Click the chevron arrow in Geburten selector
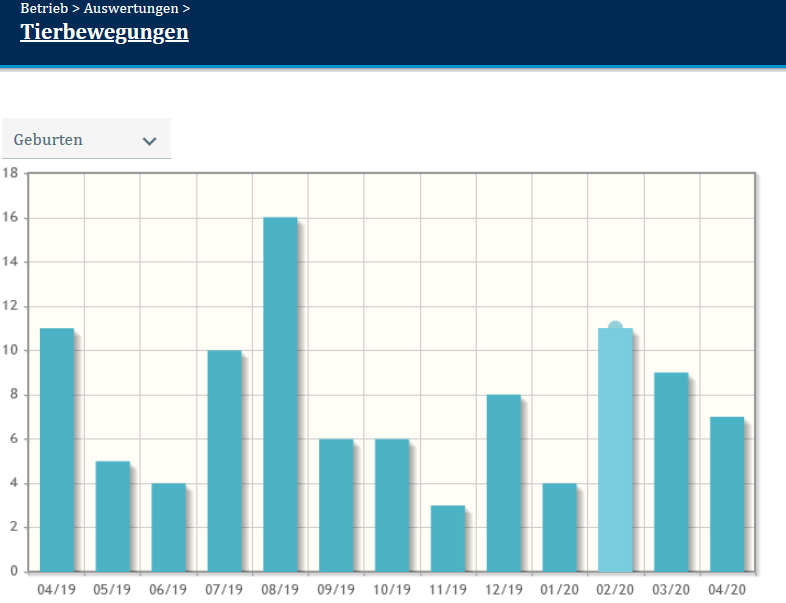Screen dimensions: 786x603 150,141
